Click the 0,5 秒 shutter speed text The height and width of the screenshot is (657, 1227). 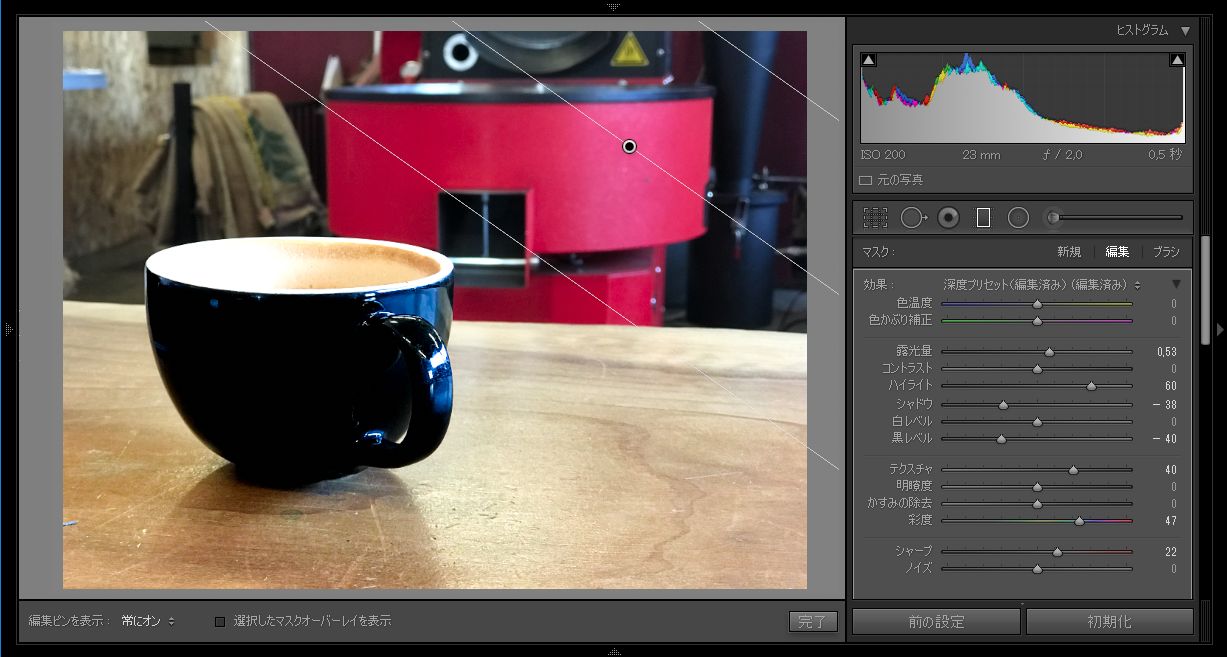tap(1165, 155)
